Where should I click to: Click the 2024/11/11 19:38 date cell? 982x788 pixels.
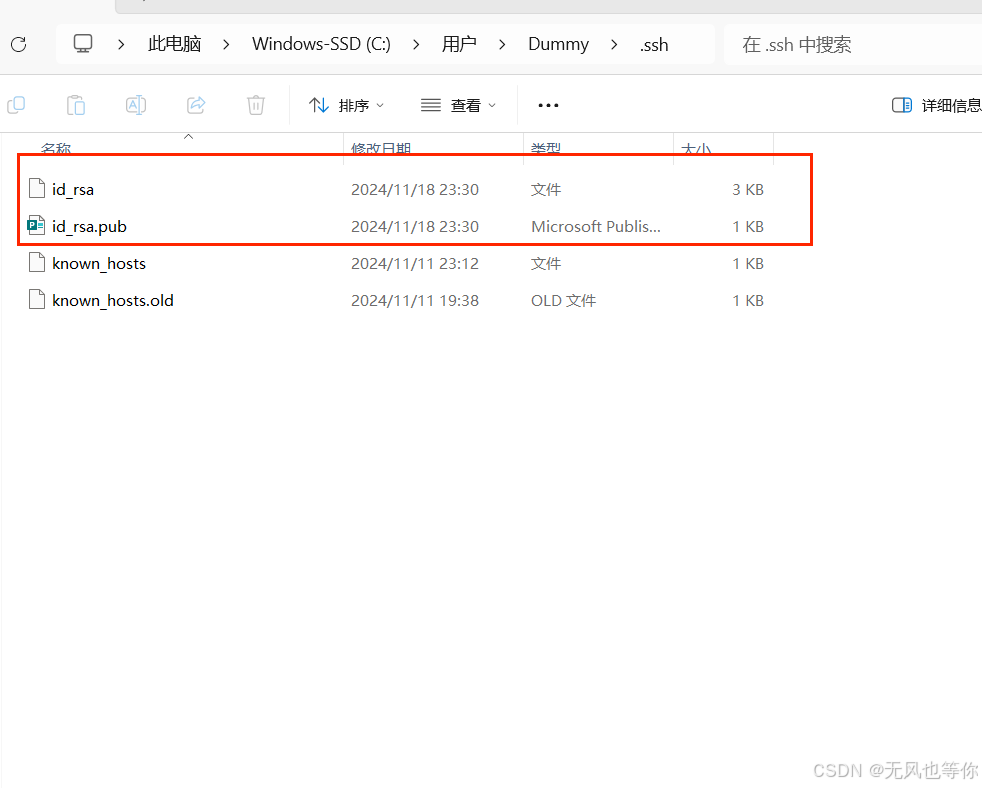point(415,301)
